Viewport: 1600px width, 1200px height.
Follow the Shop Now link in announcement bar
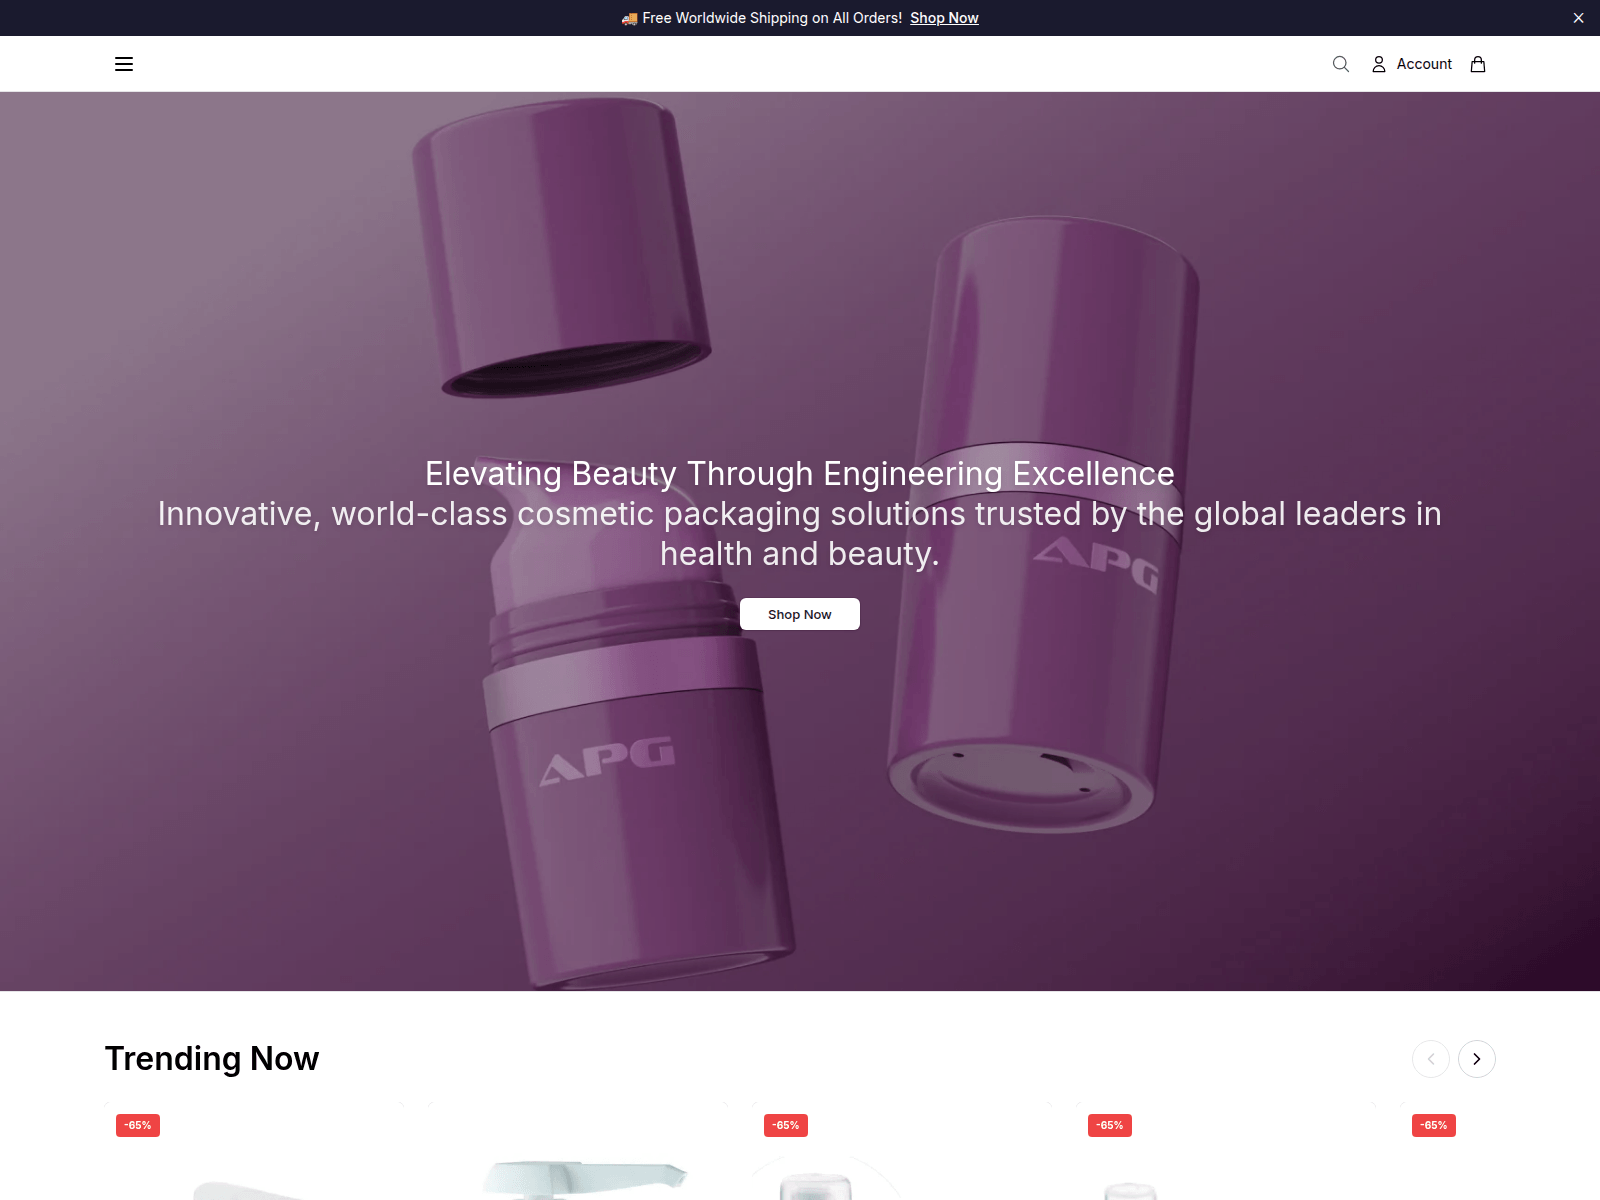point(944,18)
